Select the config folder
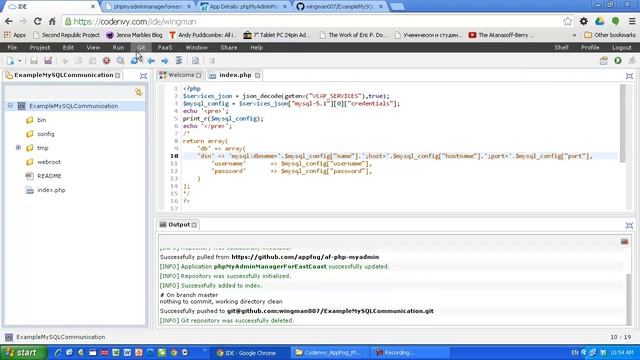The width and height of the screenshot is (640, 360). pyautogui.click(x=46, y=134)
